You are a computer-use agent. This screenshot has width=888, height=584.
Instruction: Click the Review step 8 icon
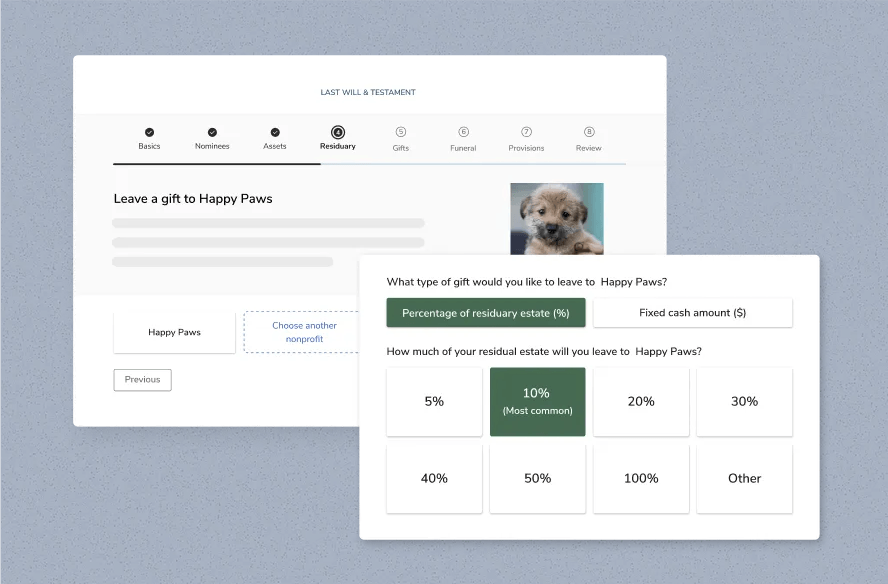pos(588,132)
